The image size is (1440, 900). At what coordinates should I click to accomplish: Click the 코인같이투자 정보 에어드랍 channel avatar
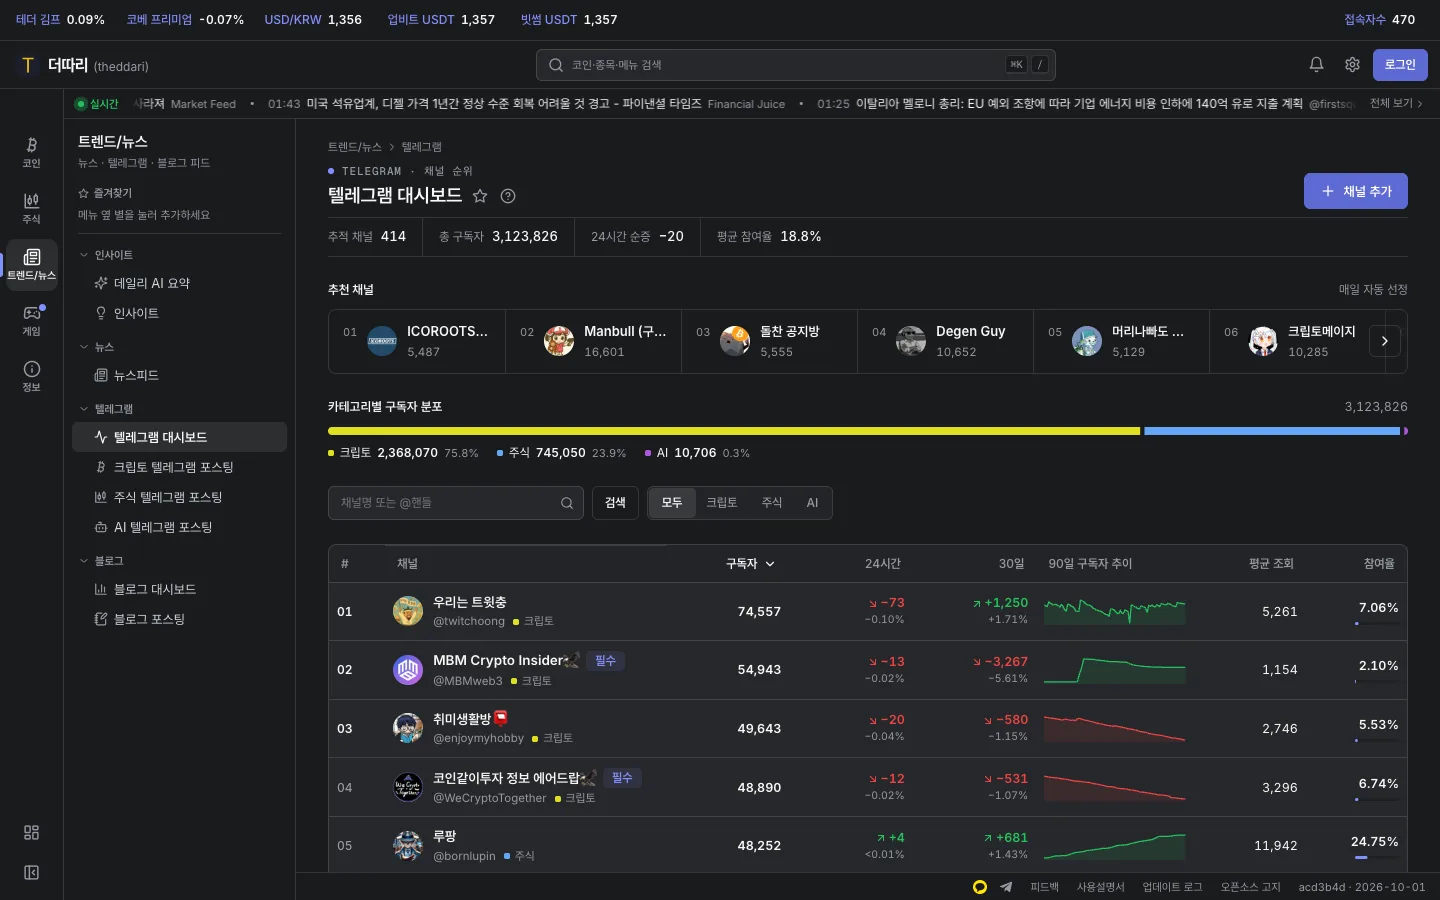click(408, 787)
